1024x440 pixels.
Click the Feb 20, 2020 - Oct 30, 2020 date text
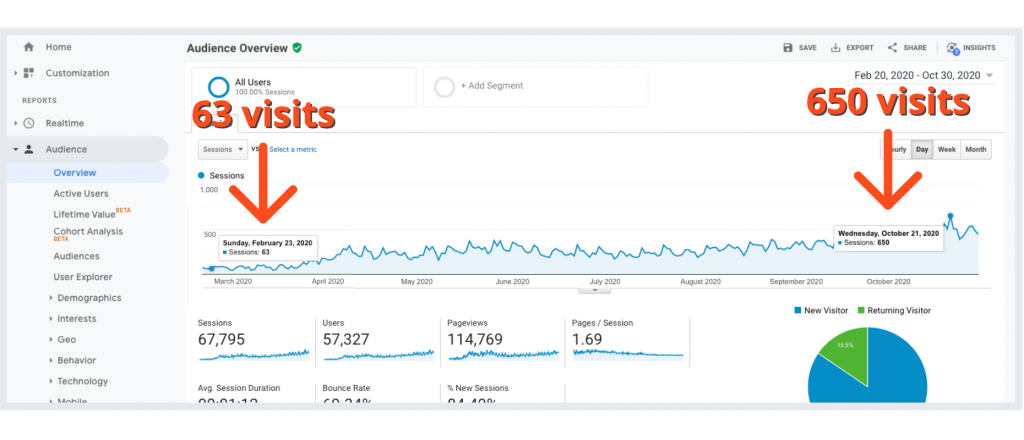point(918,76)
